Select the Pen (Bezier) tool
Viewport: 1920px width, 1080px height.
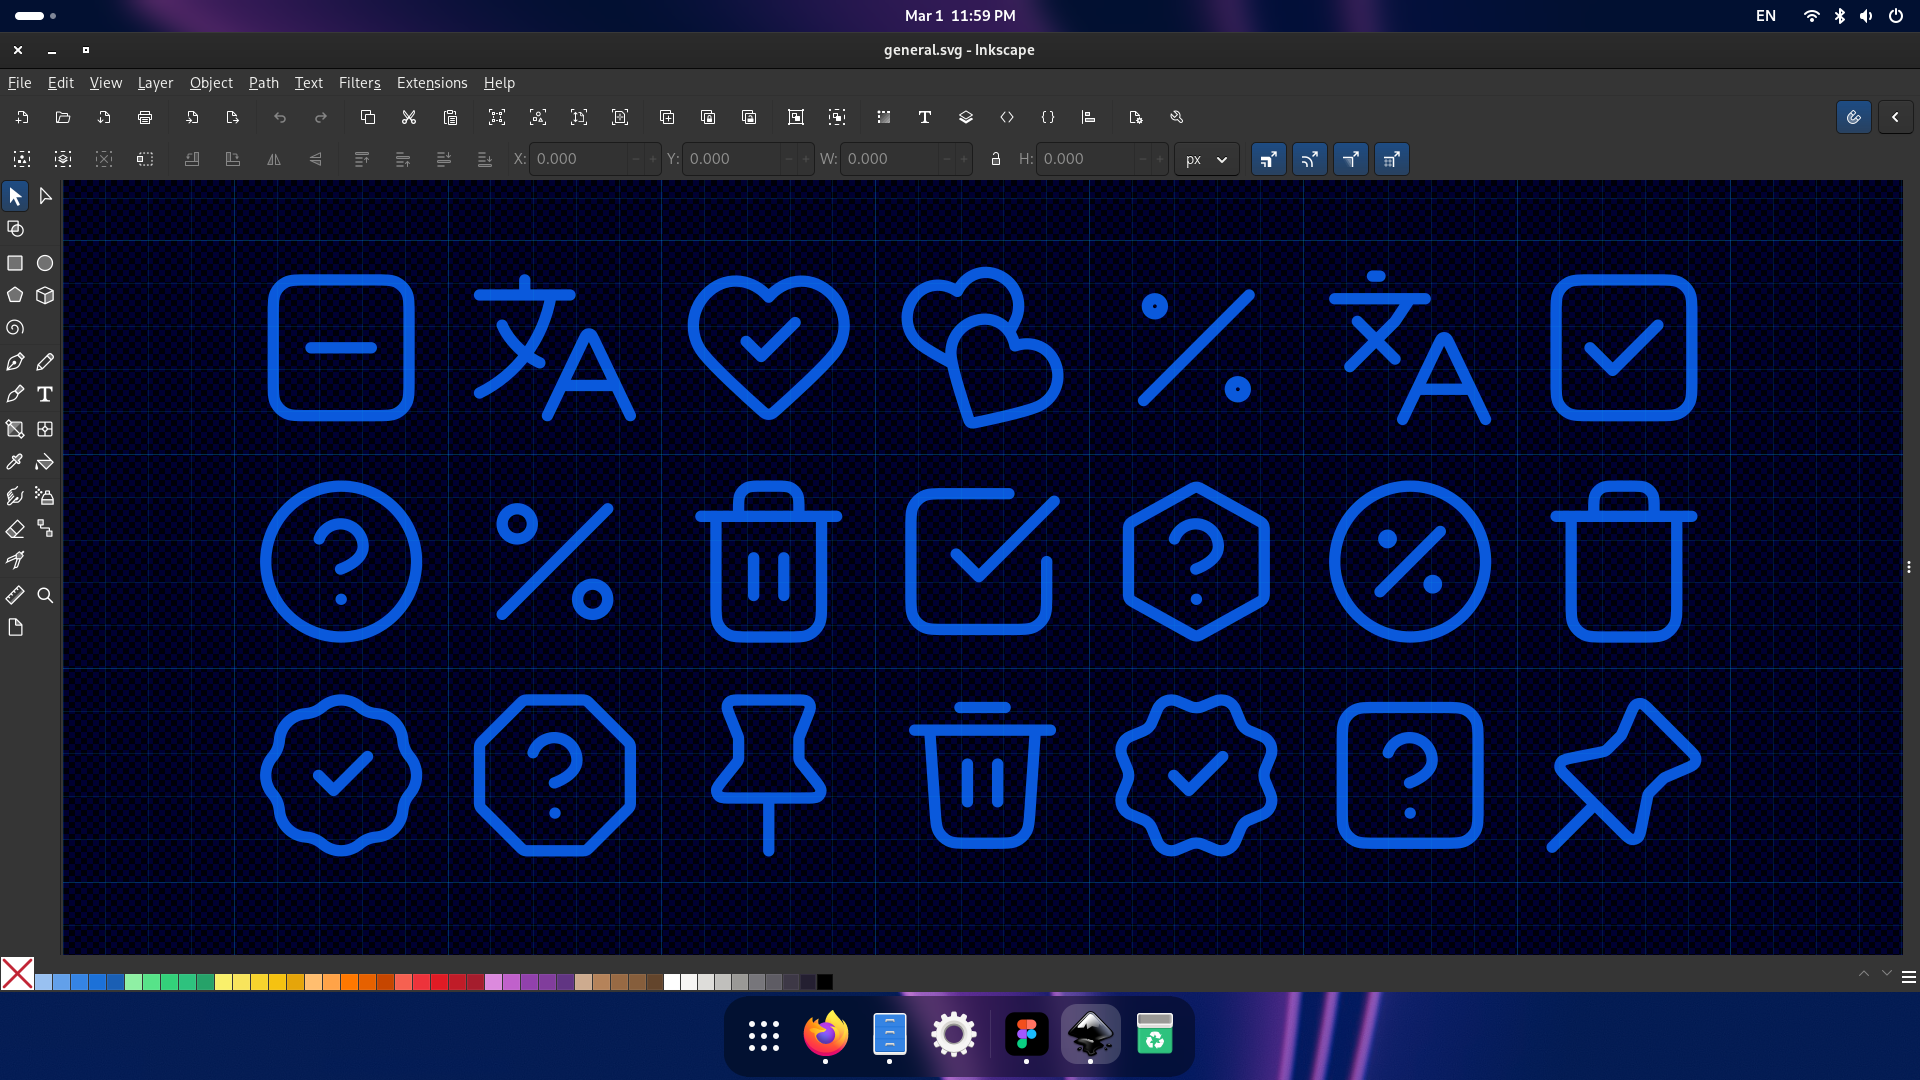tap(15, 362)
